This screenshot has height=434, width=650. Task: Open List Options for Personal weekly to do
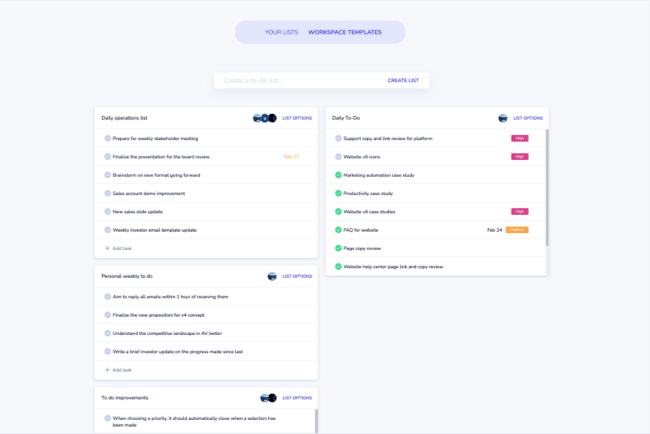pos(297,276)
